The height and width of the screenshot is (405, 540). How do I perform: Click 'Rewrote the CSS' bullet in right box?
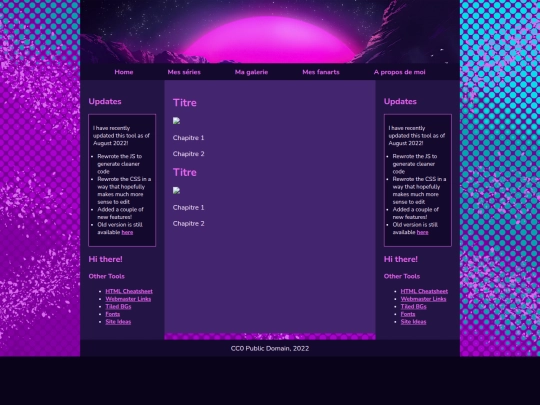[x=419, y=190]
